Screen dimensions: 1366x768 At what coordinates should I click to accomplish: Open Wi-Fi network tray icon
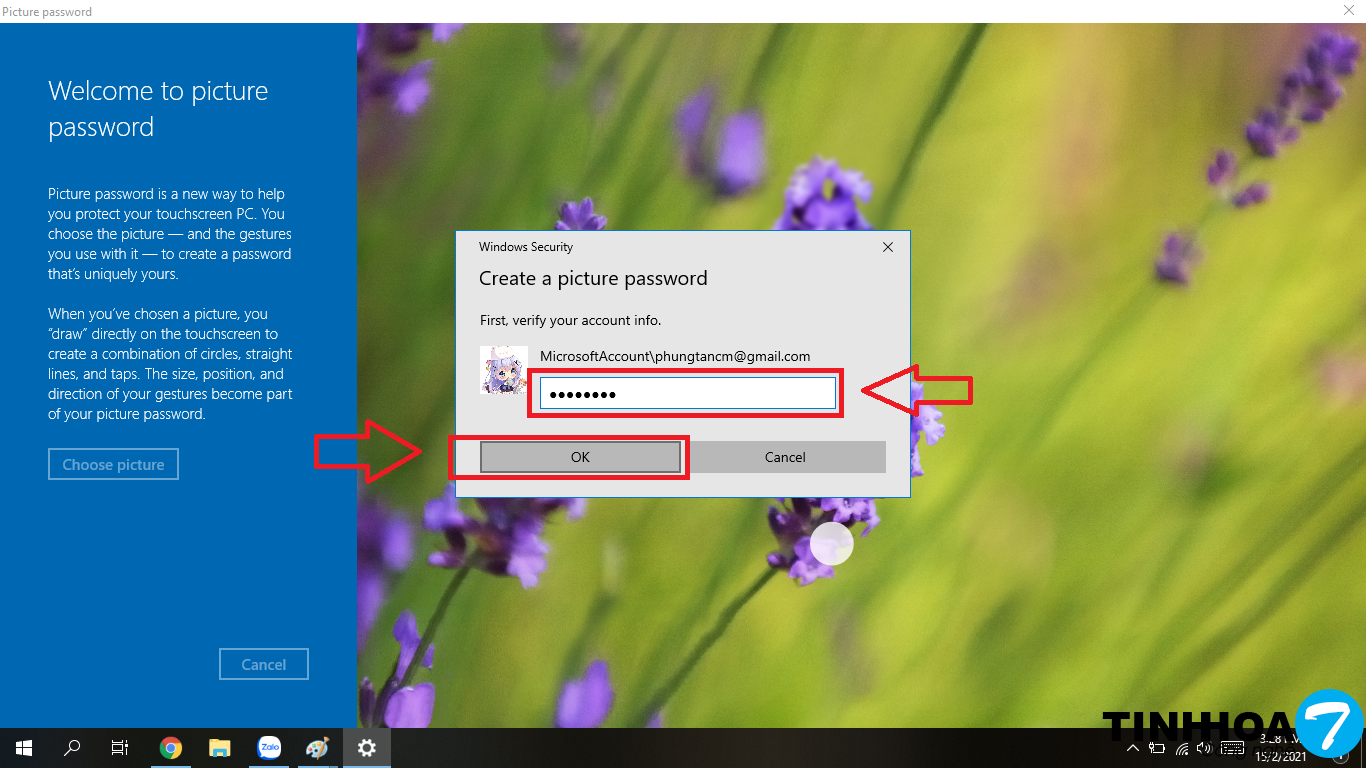pos(1182,748)
